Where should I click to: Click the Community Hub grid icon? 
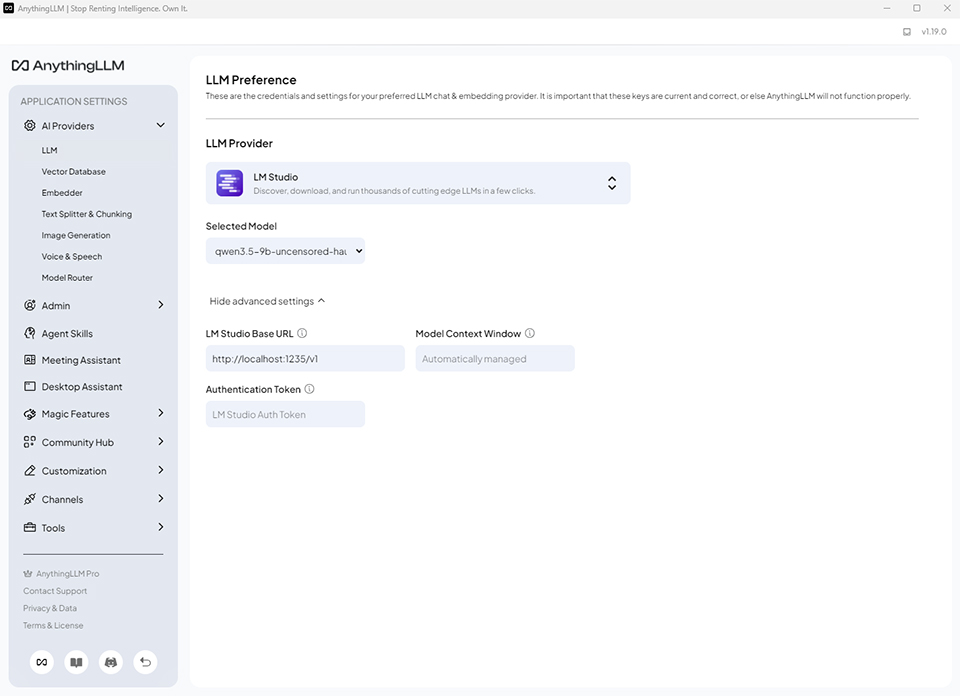pos(29,442)
